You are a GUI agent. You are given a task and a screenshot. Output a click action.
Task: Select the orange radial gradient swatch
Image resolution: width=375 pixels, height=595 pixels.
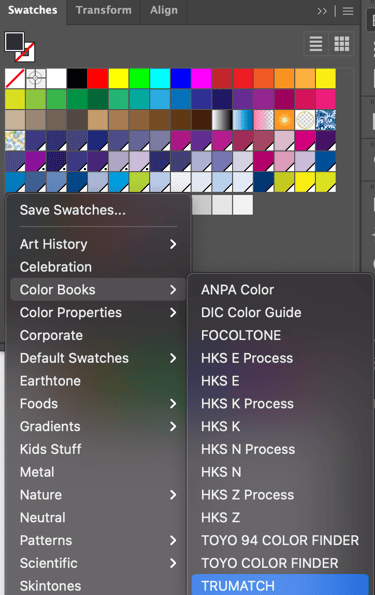click(284, 120)
